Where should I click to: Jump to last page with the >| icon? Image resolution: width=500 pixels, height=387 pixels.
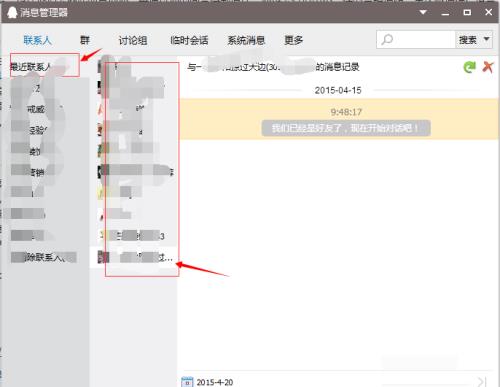[x=482, y=382]
